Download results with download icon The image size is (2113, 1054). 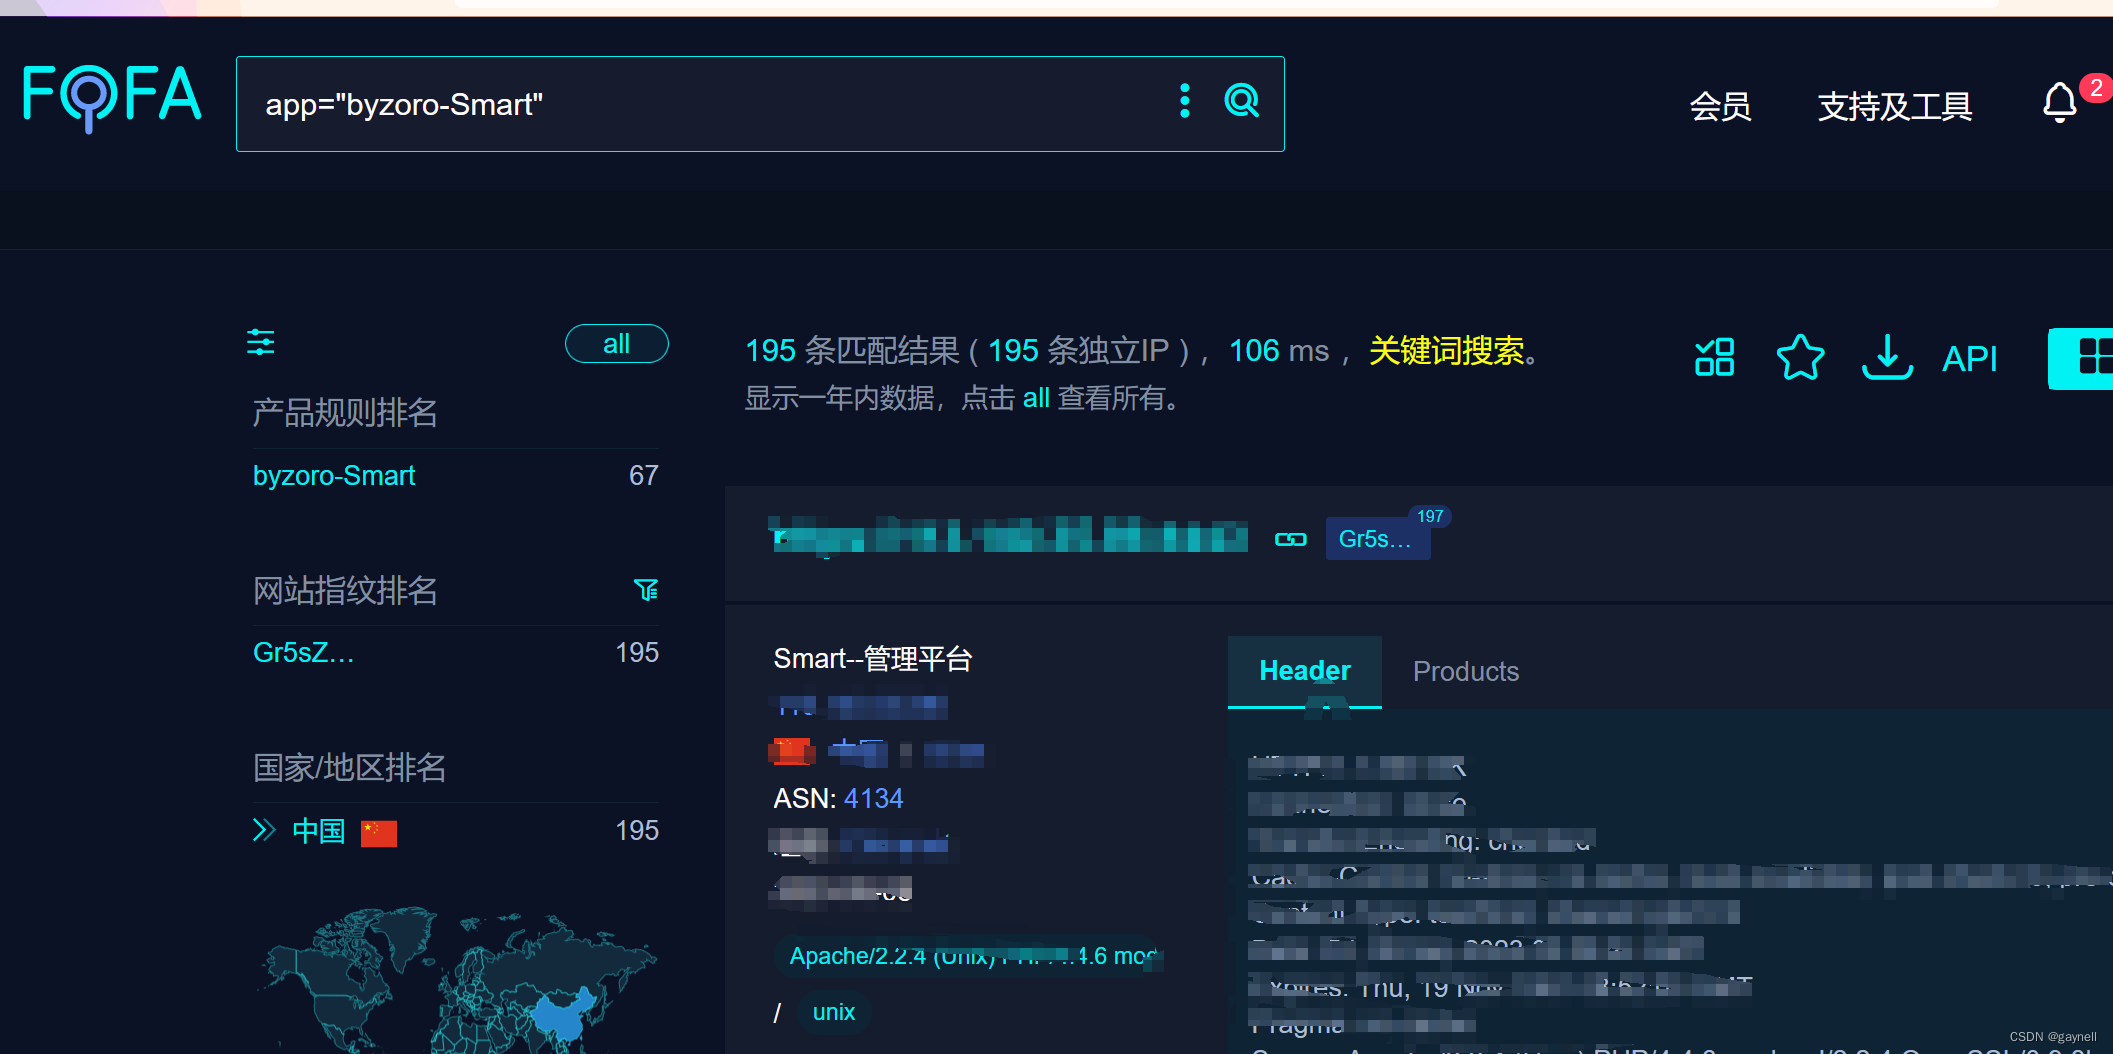point(1887,357)
